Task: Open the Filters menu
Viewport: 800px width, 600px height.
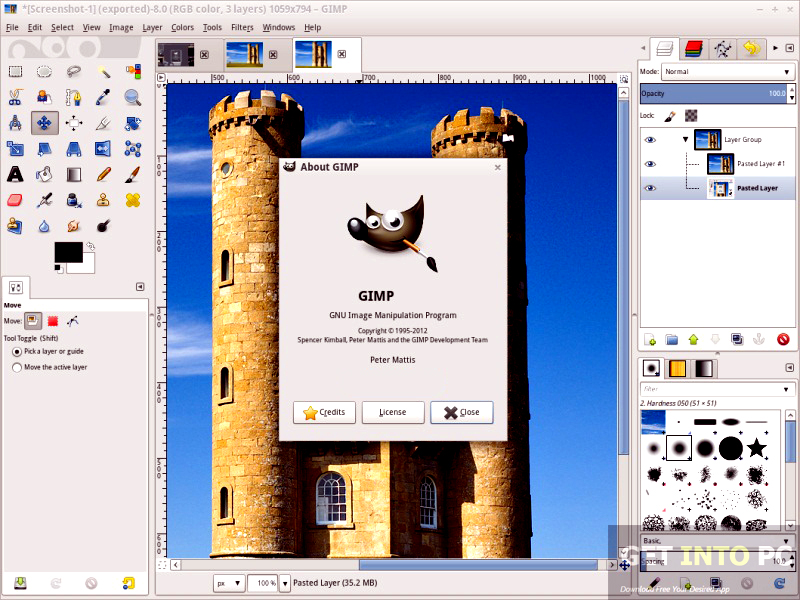Action: pyautogui.click(x=242, y=27)
